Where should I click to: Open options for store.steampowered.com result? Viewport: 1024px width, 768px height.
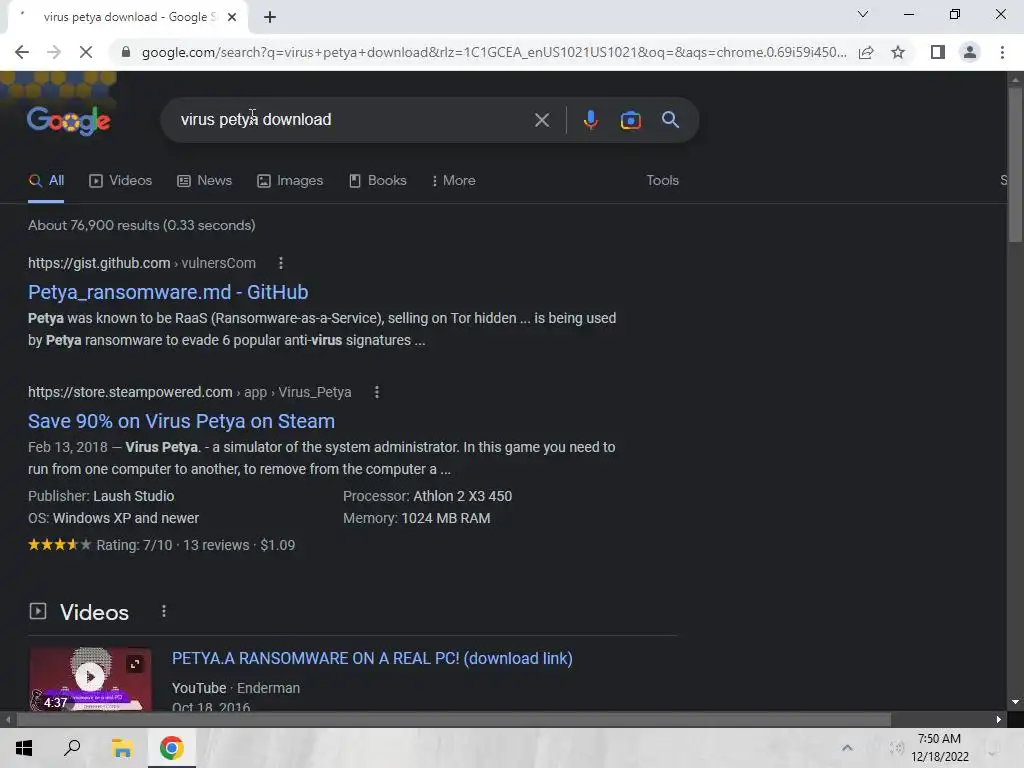[377, 392]
